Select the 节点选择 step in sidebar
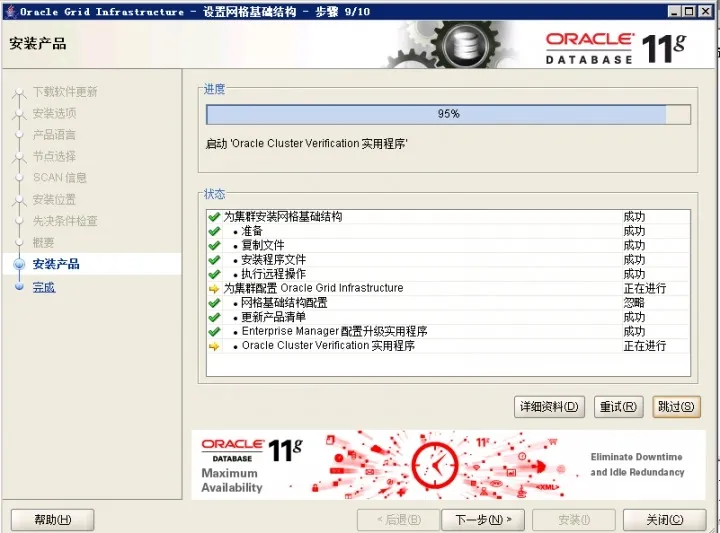This screenshot has height=533, width=720. (x=54, y=156)
